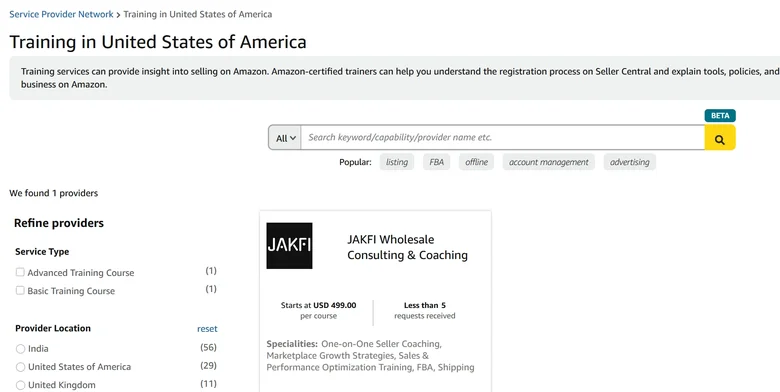Click the We found 1 providers text

tap(54, 193)
